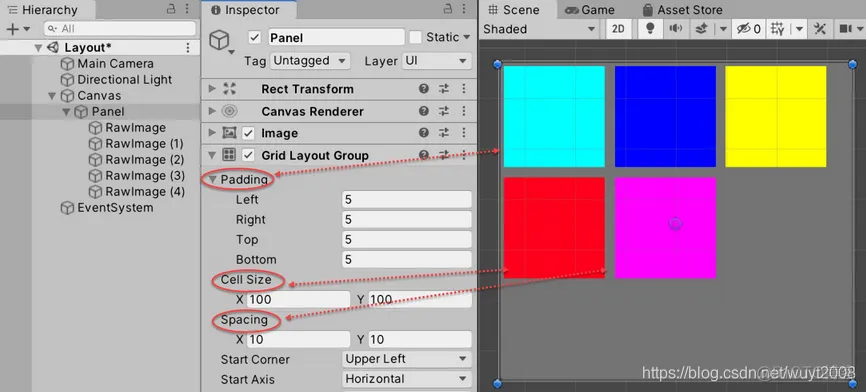Expand the Canvas Renderer component
The height and width of the screenshot is (392, 866).
tap(212, 111)
